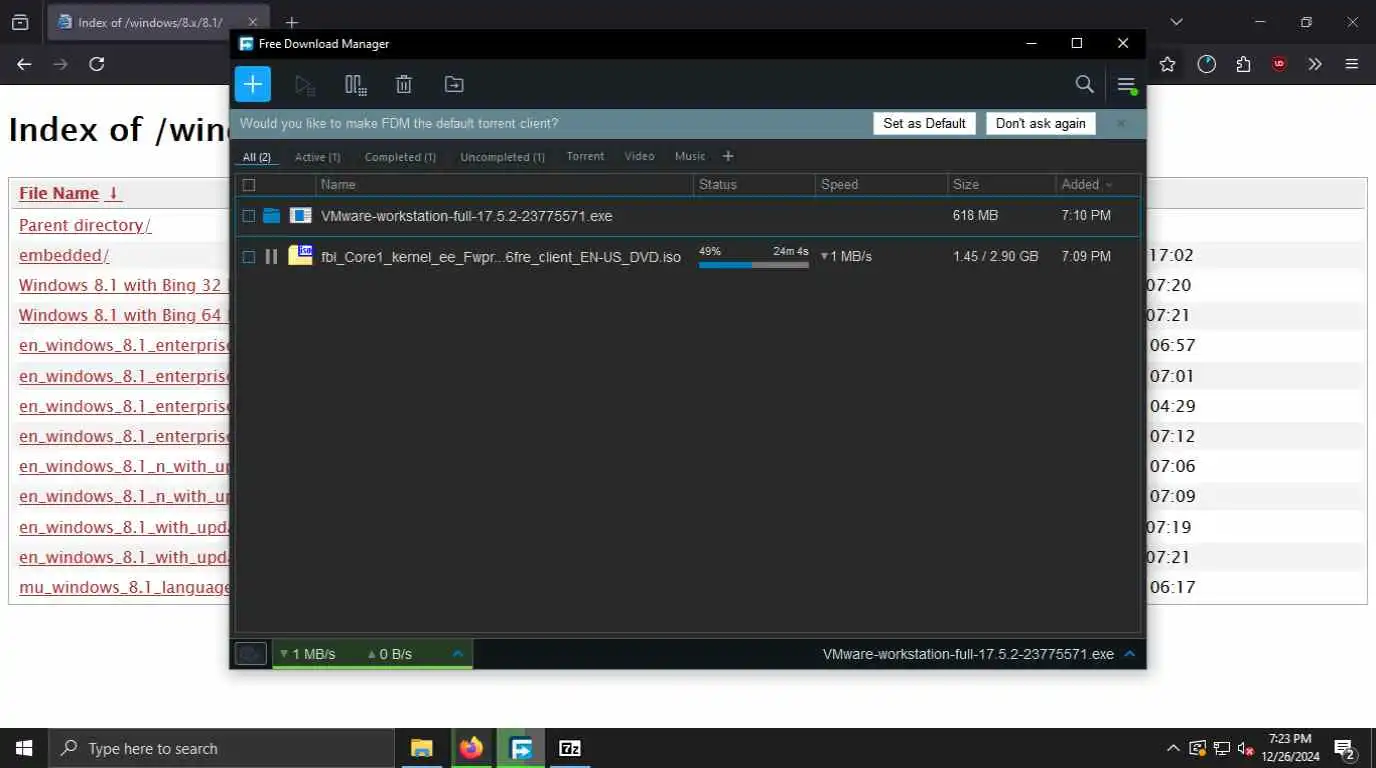Check the VMware-workstation download checkbox
Screen dimensions: 1376x768
coord(249,216)
